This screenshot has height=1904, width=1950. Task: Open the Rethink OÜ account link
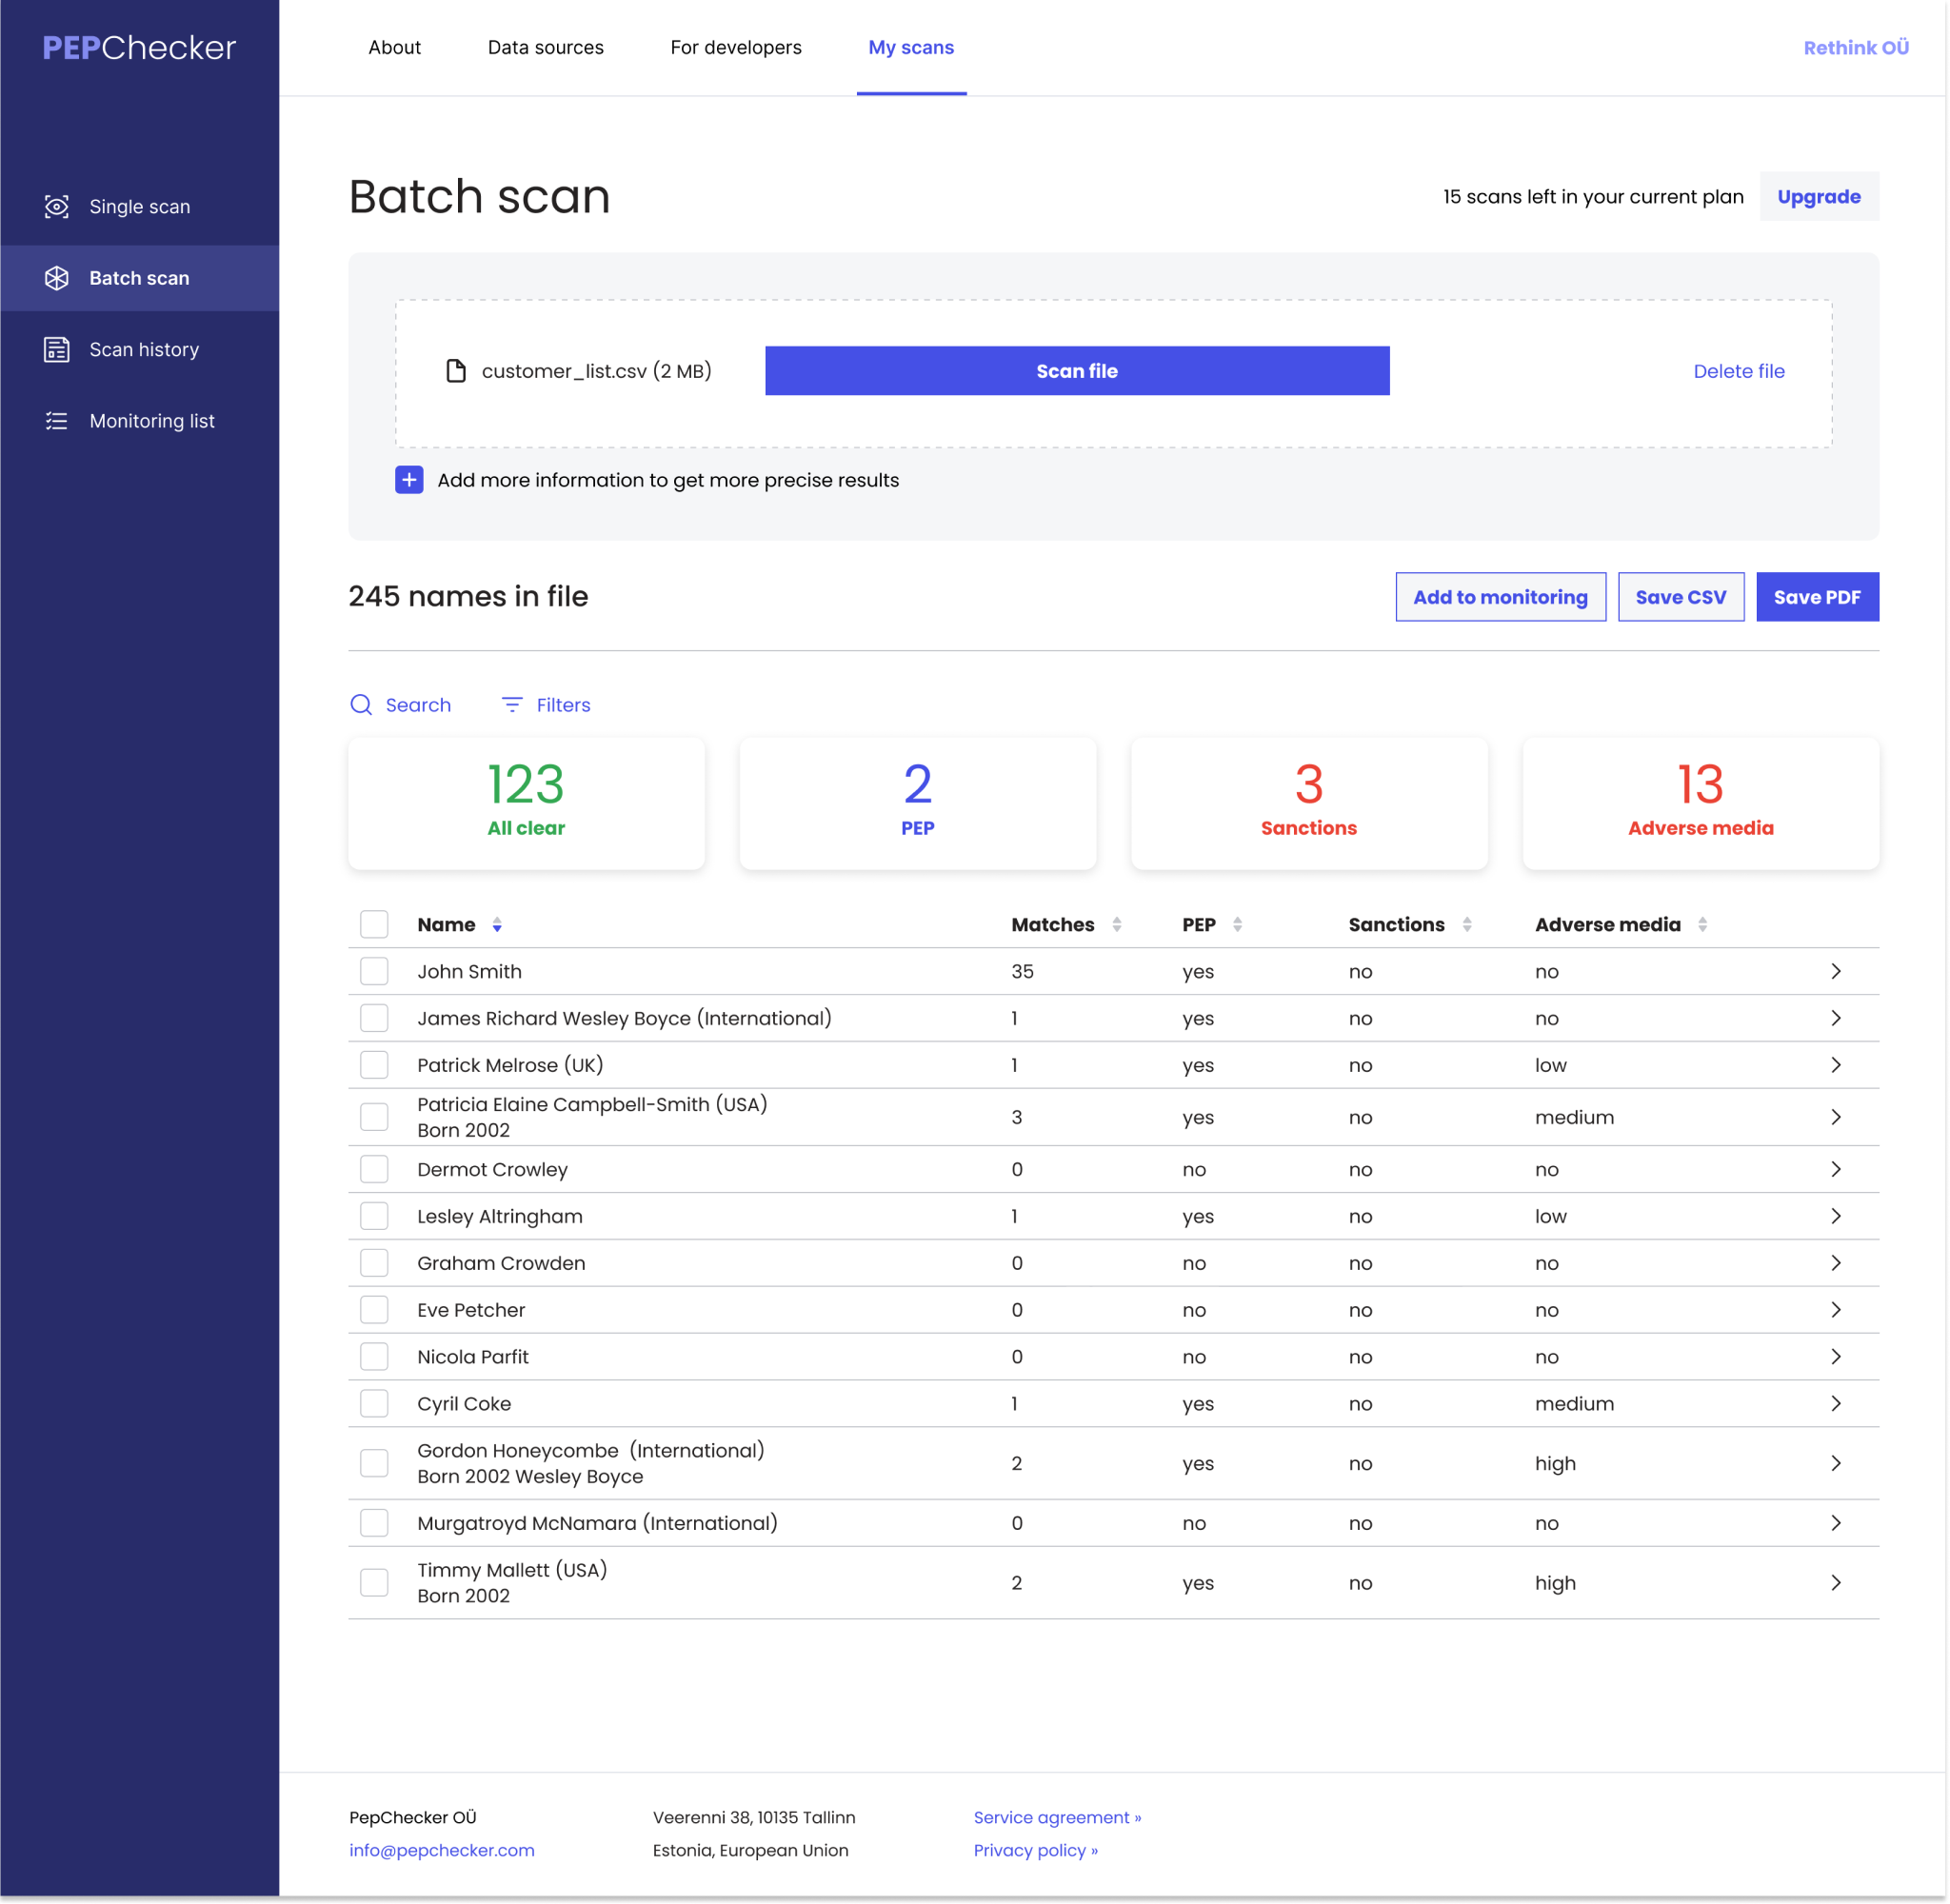[x=1856, y=47]
